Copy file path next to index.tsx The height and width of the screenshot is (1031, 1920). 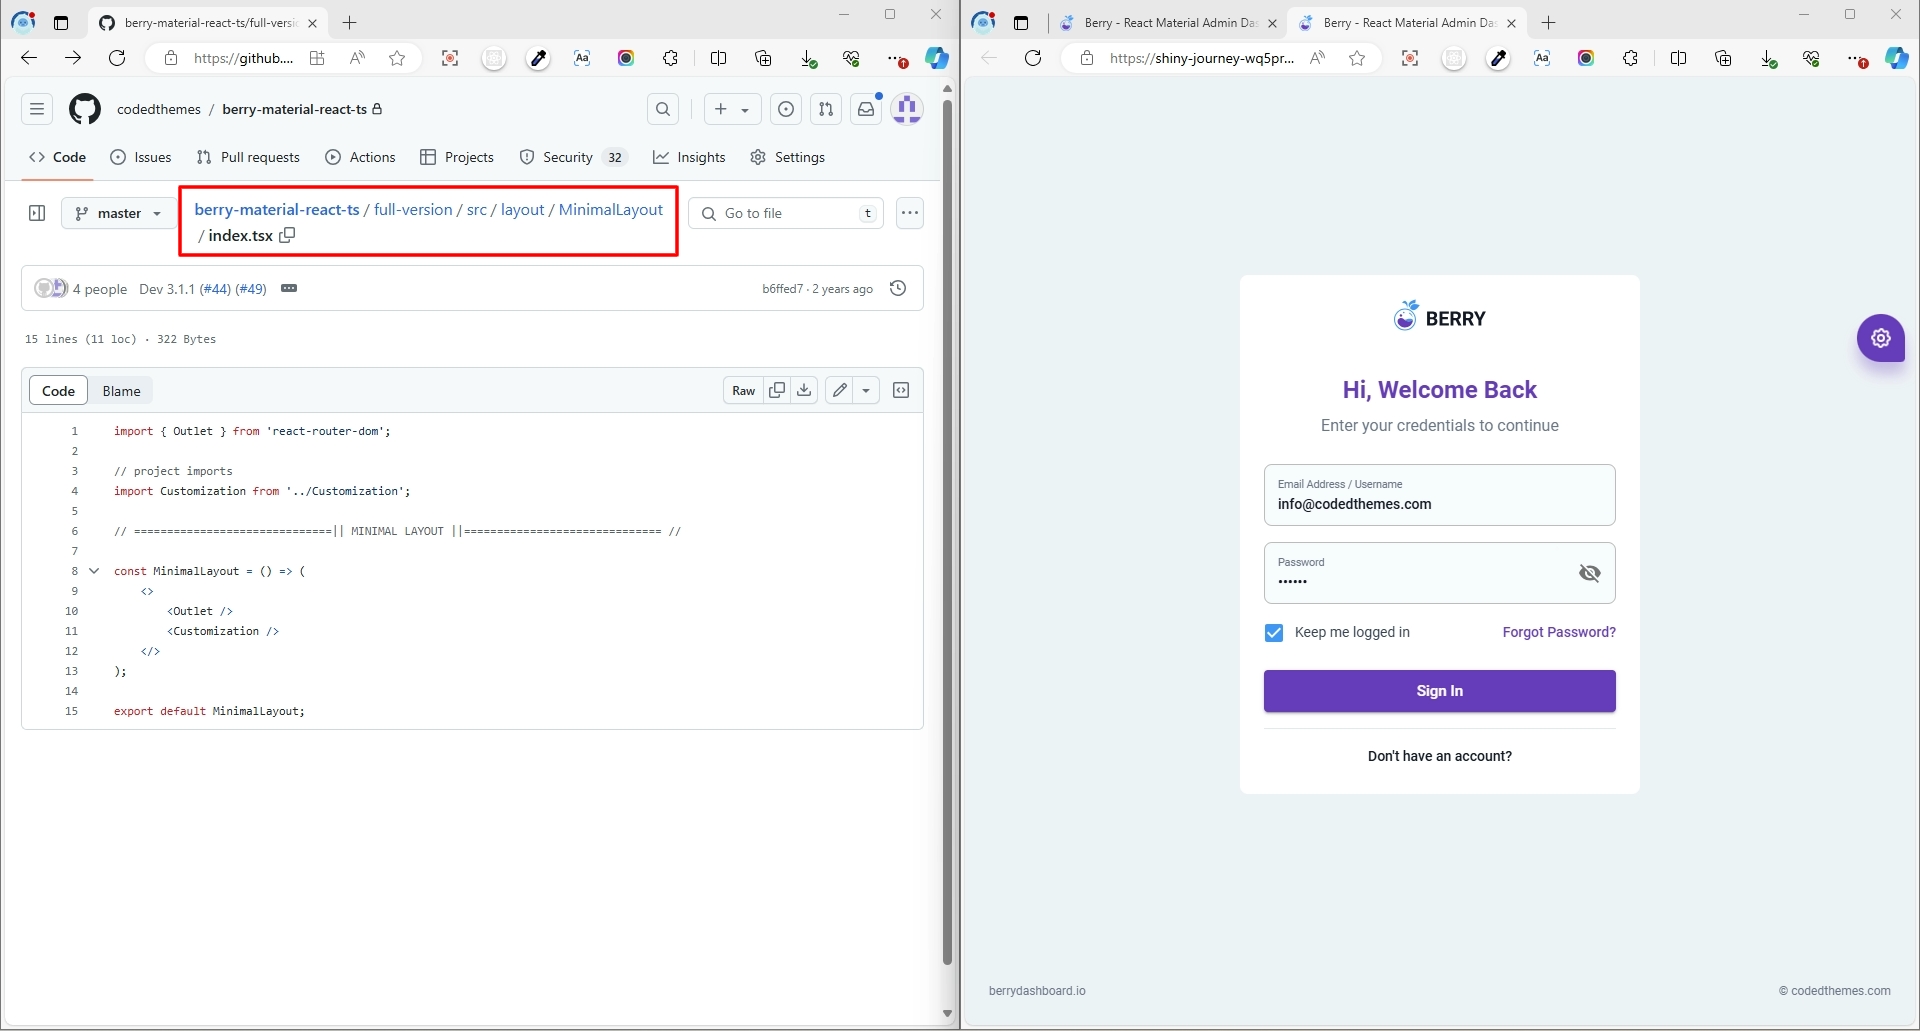point(288,236)
